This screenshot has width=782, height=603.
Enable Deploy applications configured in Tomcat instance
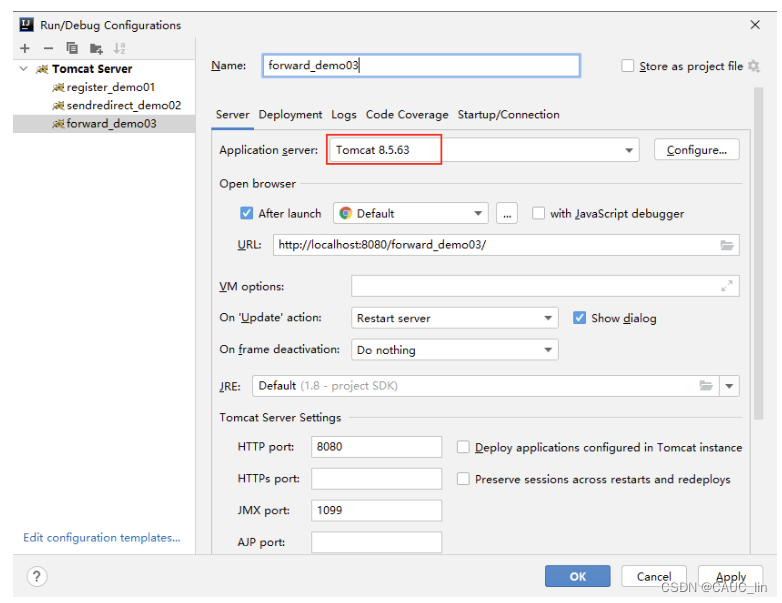pyautogui.click(x=463, y=447)
